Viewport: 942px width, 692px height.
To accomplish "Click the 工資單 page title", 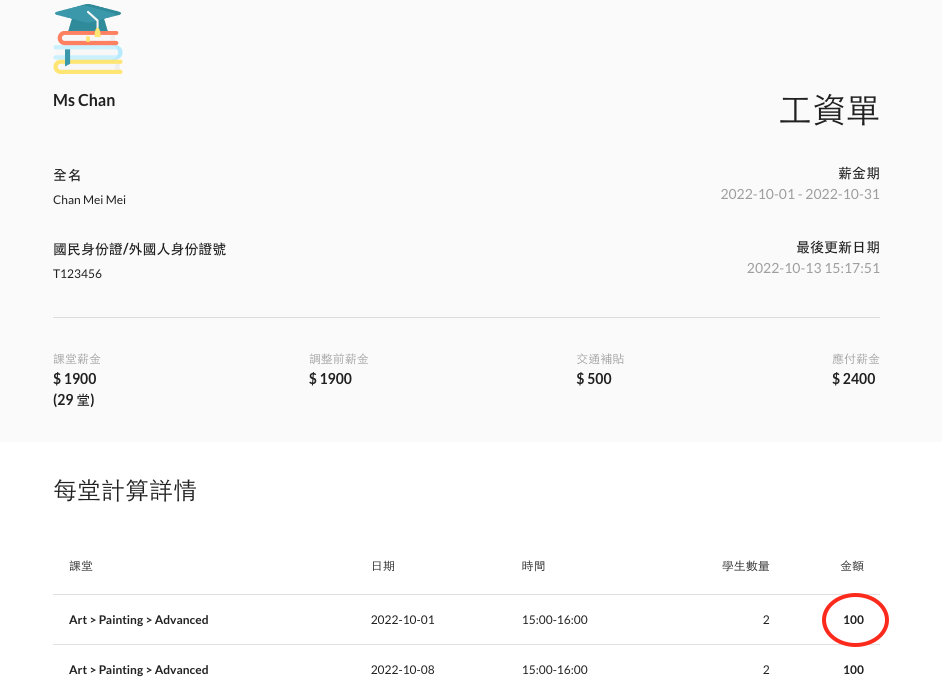I will [x=829, y=111].
